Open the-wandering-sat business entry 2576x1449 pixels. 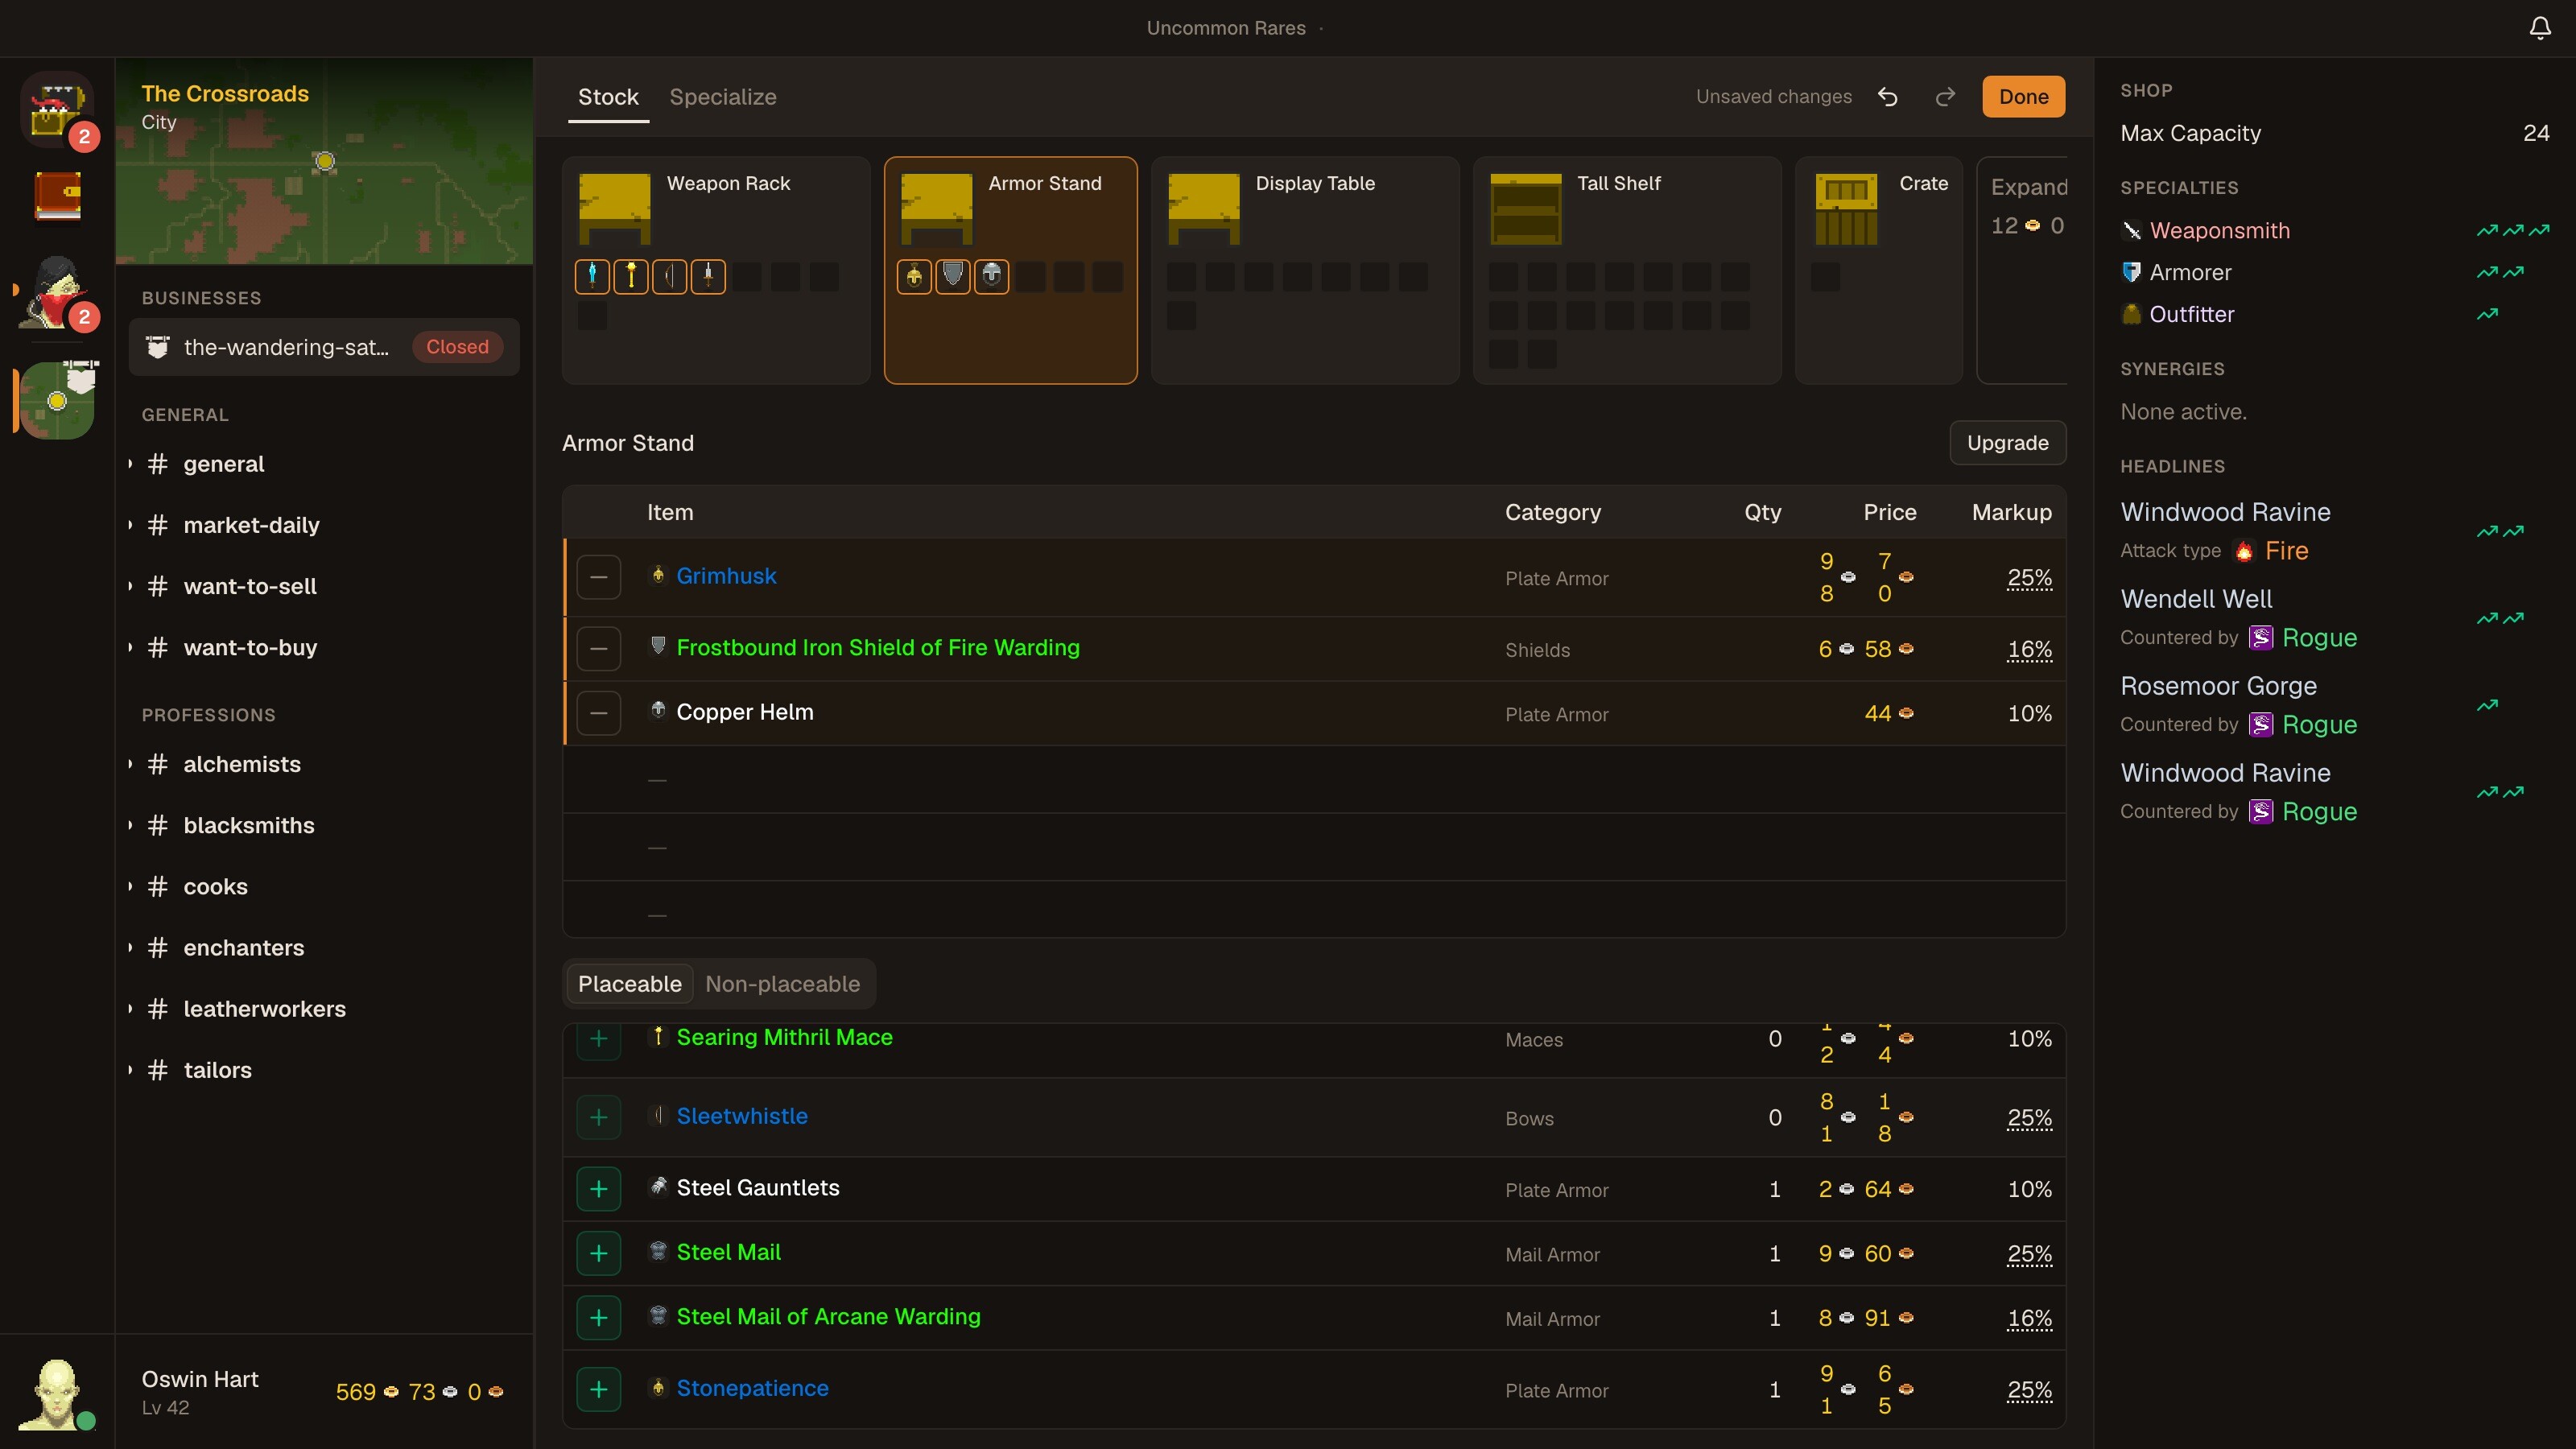coord(324,347)
